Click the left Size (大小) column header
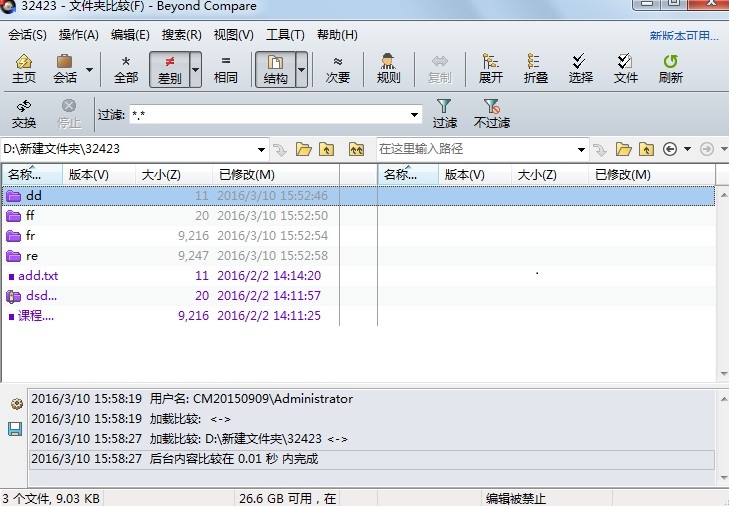 click(160, 175)
